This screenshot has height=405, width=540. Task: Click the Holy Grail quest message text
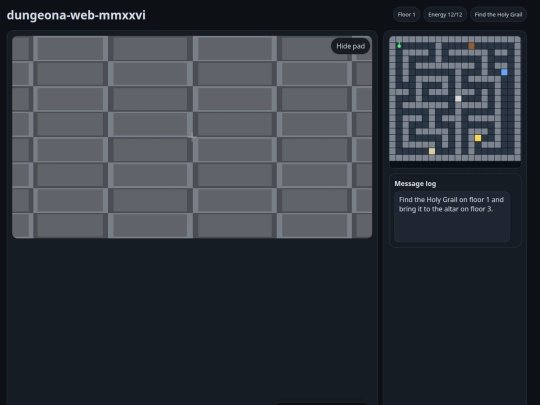coord(451,204)
